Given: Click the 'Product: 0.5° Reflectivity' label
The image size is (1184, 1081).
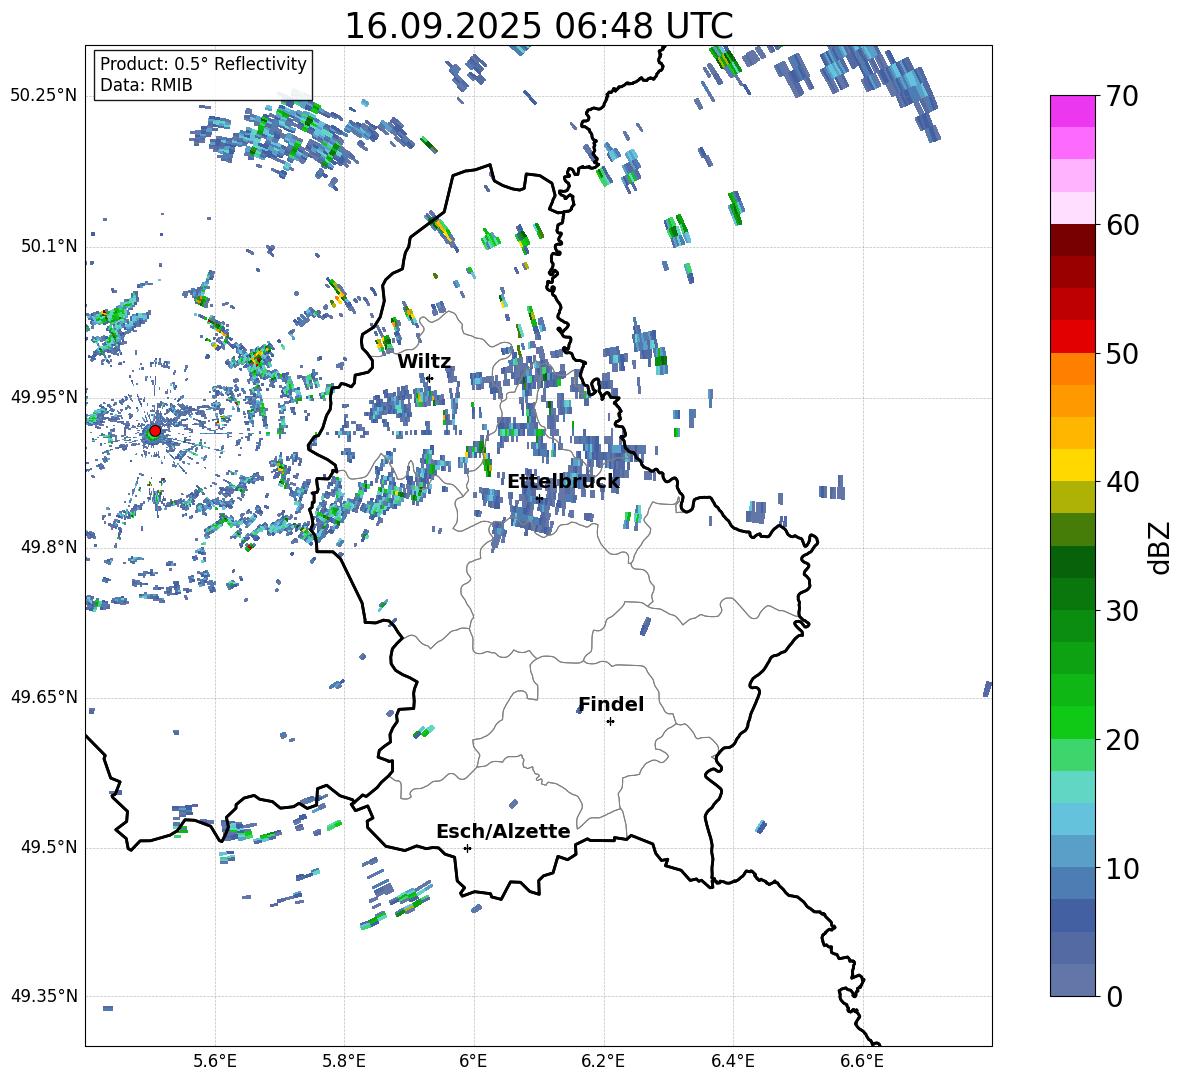Looking at the screenshot, I should 203,63.
